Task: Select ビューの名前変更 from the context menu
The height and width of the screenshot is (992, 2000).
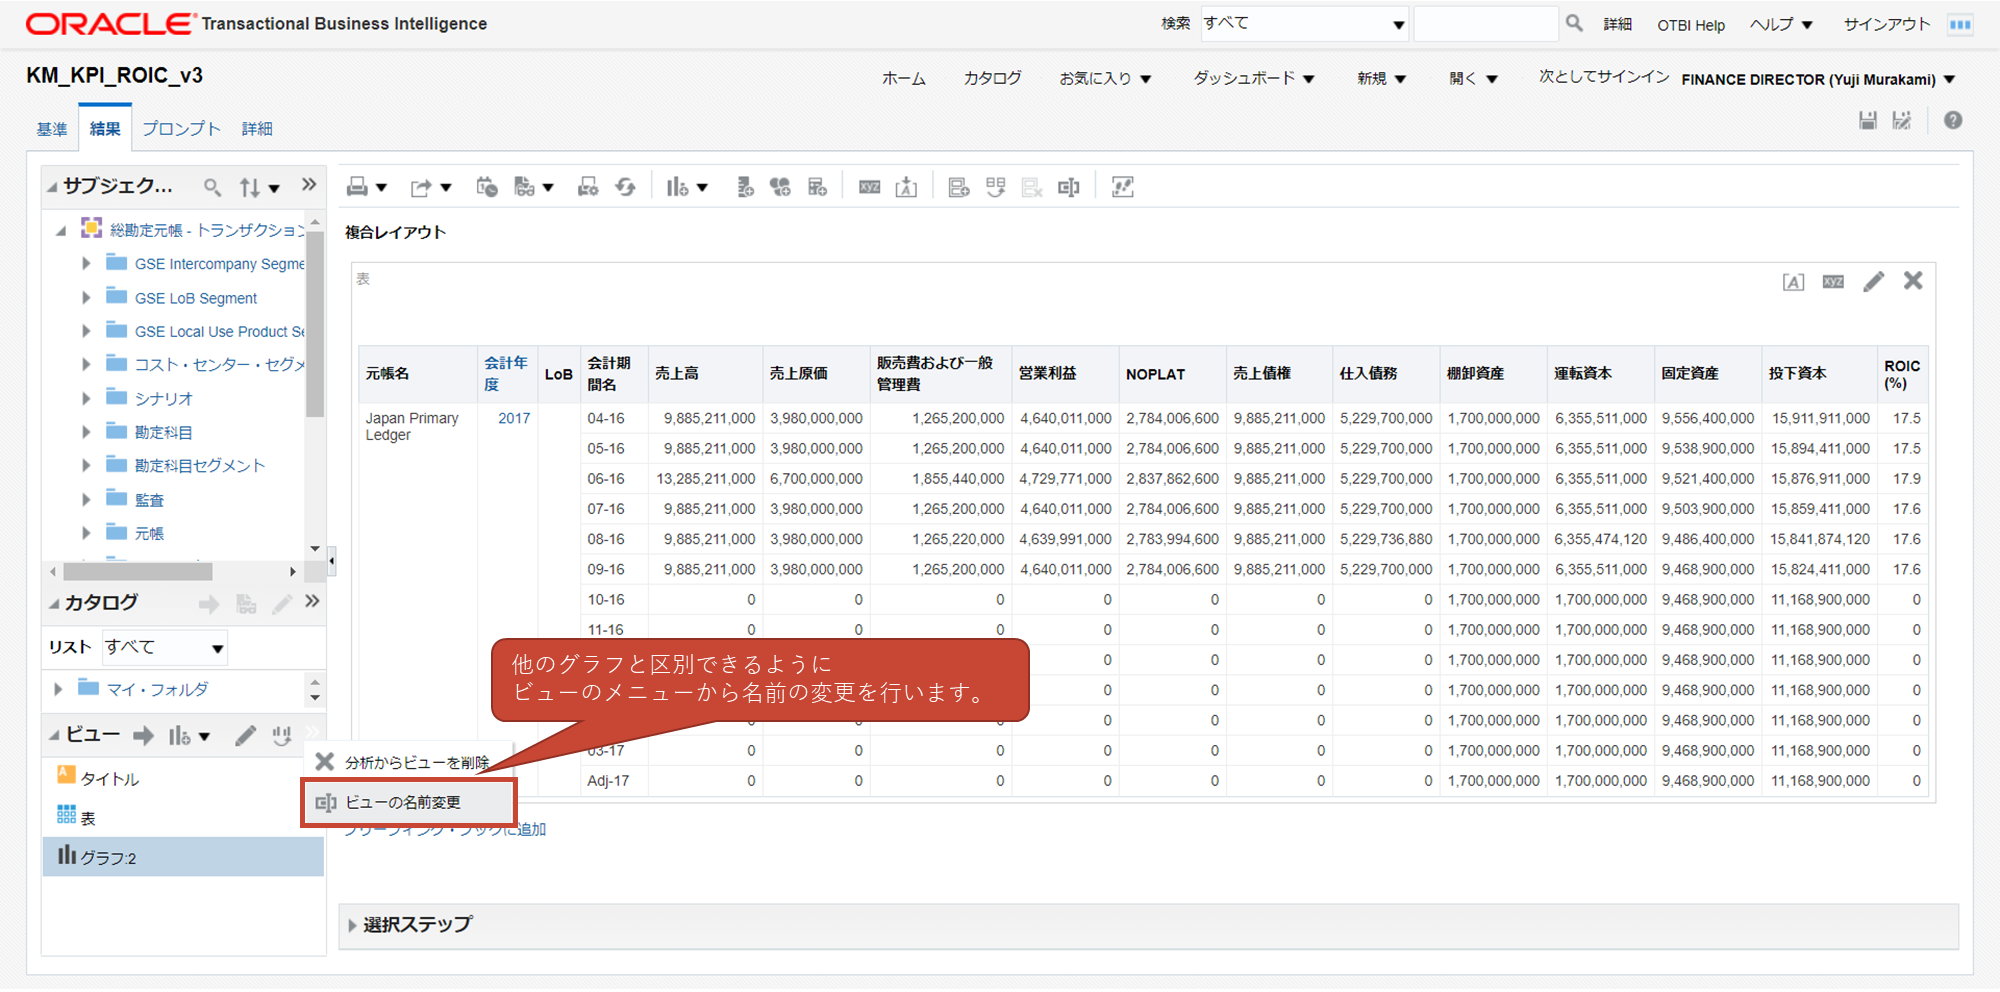Action: [x=409, y=802]
